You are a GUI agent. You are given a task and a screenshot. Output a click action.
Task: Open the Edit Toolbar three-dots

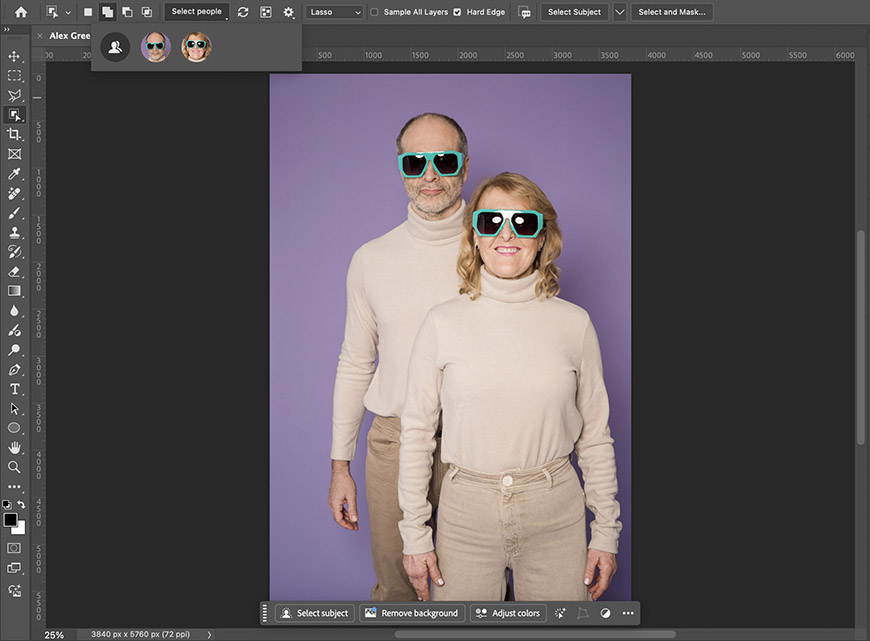(14, 487)
